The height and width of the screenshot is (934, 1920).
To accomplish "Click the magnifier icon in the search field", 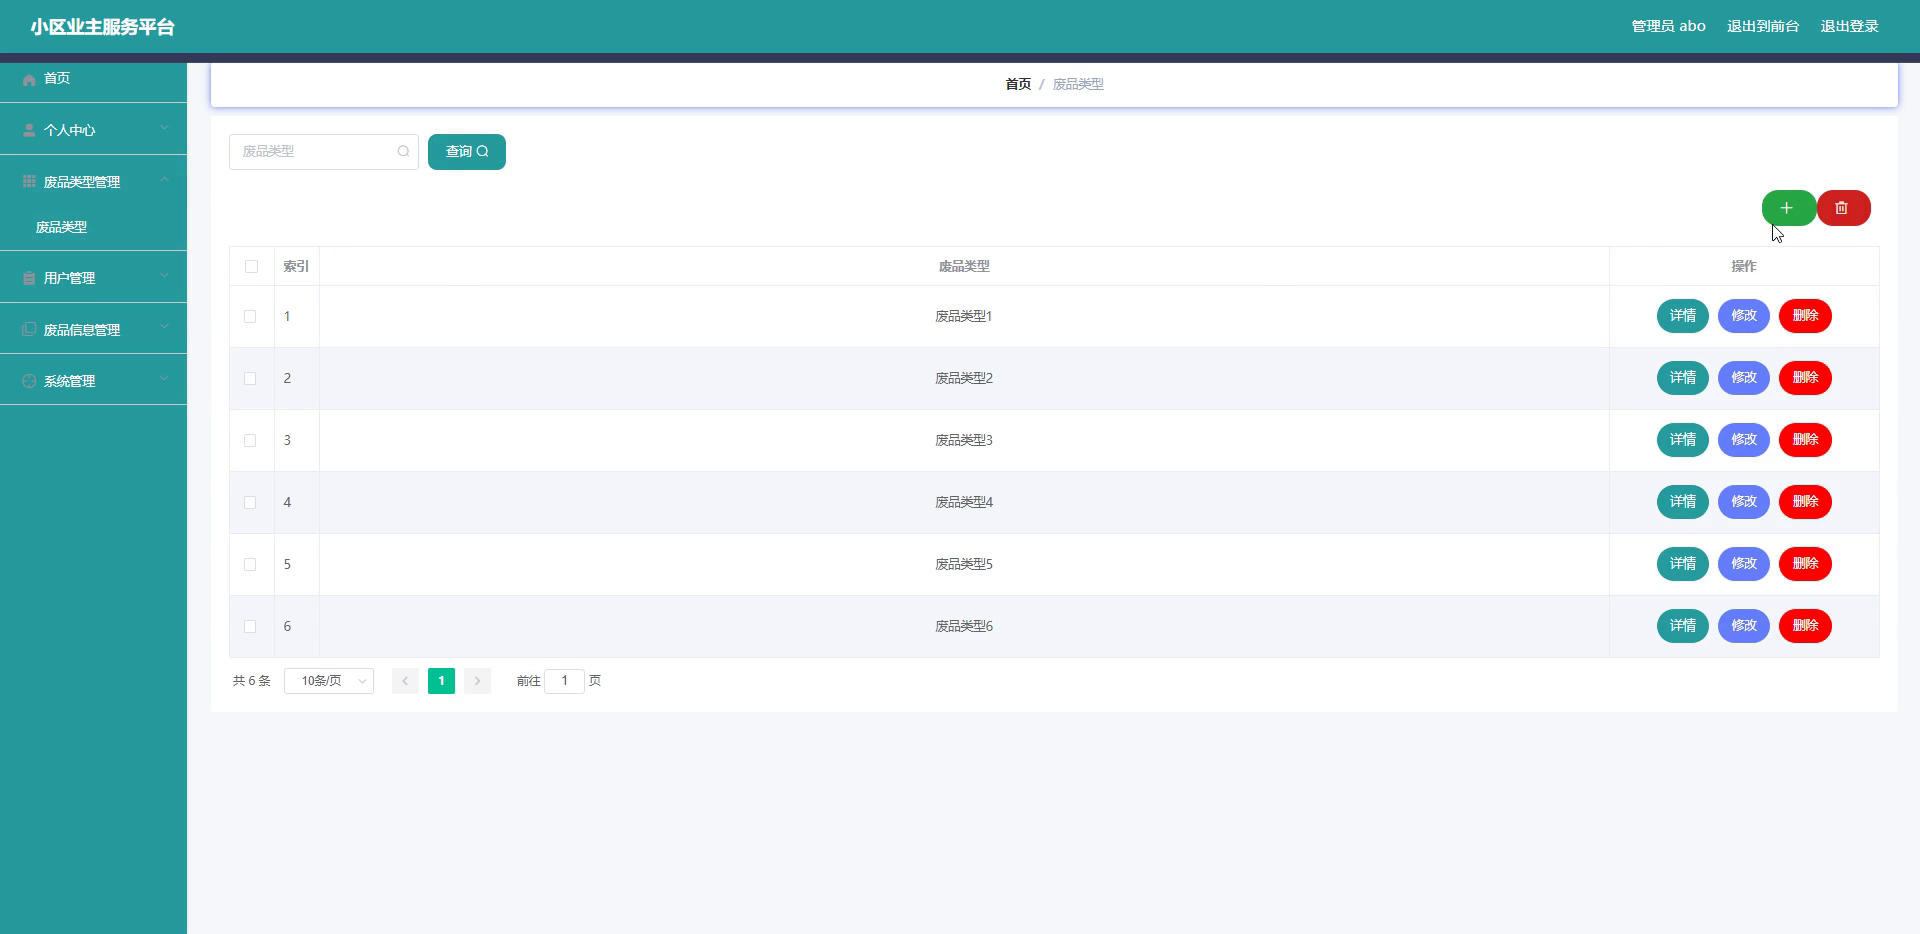I will click(x=403, y=152).
